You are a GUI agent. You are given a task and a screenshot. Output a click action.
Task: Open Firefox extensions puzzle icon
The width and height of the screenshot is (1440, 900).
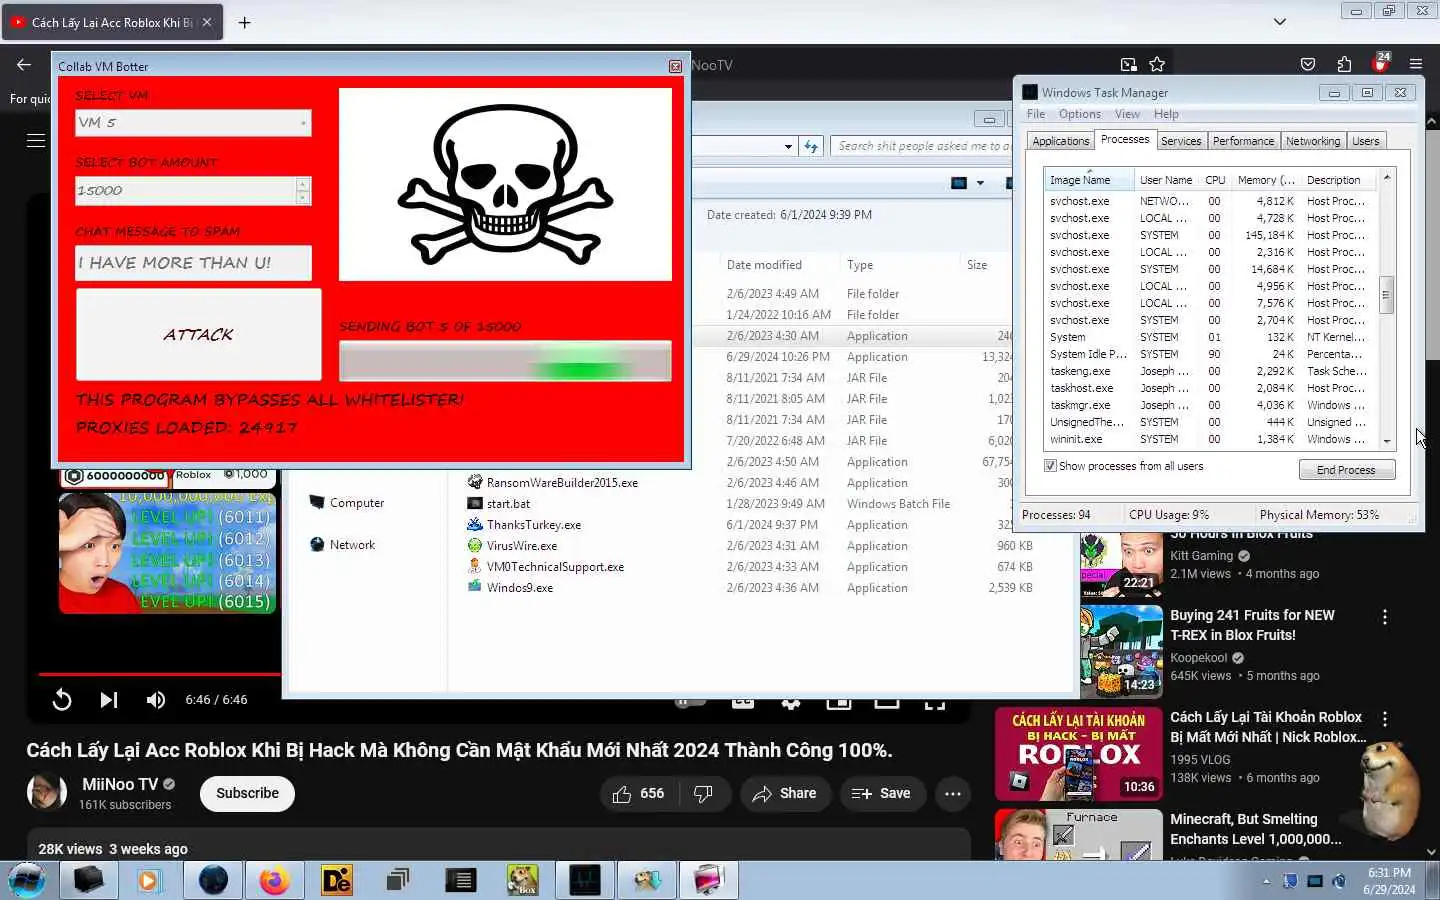[1344, 64]
